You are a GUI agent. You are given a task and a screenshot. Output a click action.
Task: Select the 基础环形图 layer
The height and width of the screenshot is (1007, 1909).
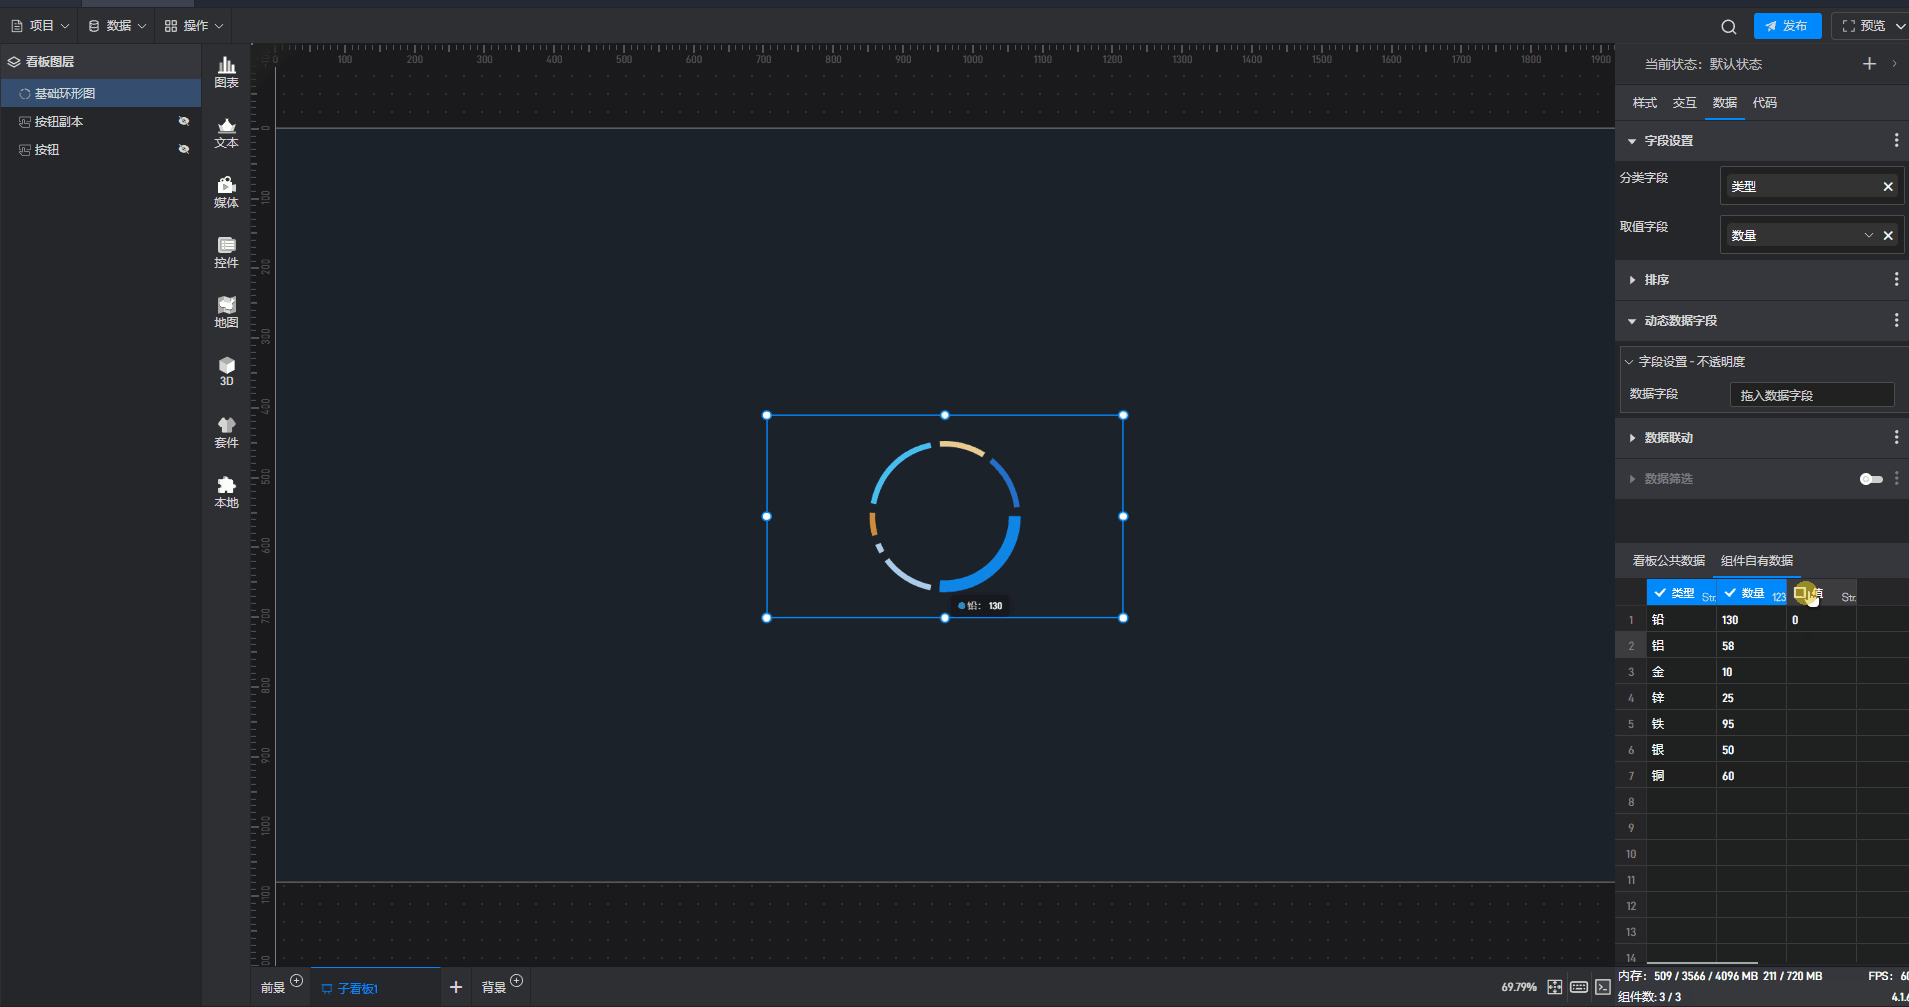[x=65, y=93]
